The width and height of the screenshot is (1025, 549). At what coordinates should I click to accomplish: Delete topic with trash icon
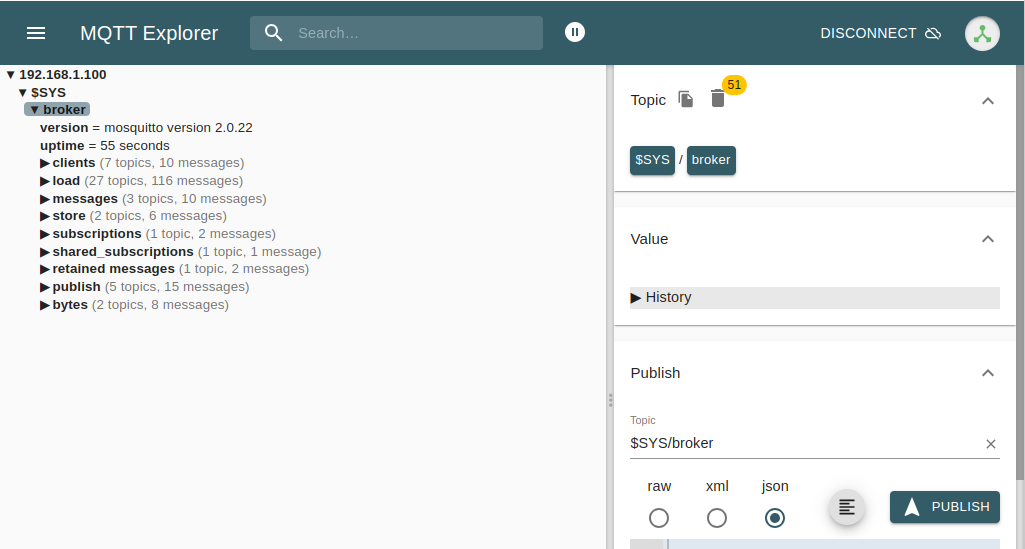tap(718, 99)
